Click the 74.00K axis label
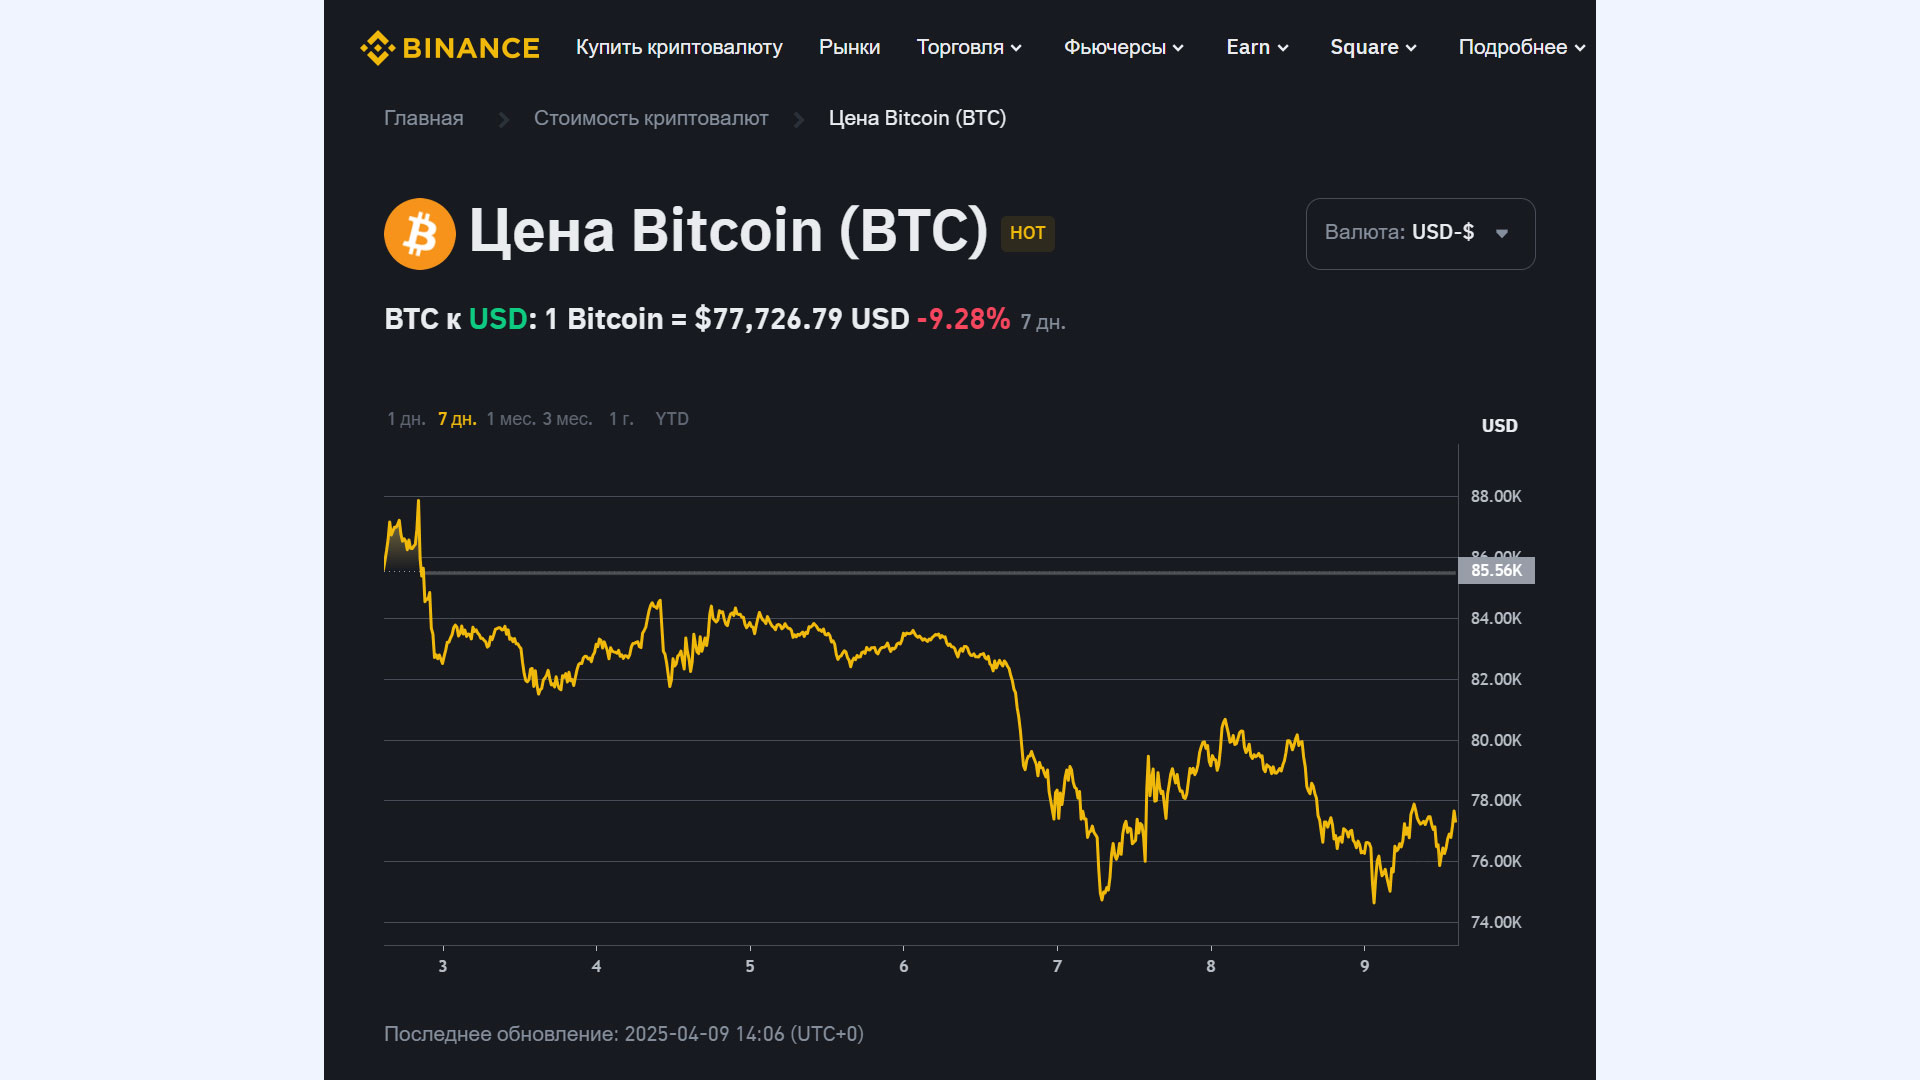 coord(1496,922)
